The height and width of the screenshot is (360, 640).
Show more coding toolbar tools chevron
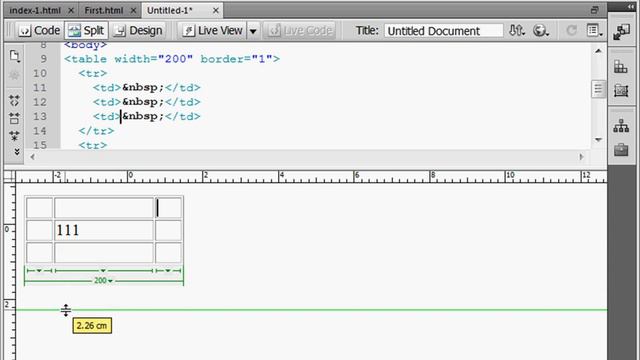tap(17, 152)
